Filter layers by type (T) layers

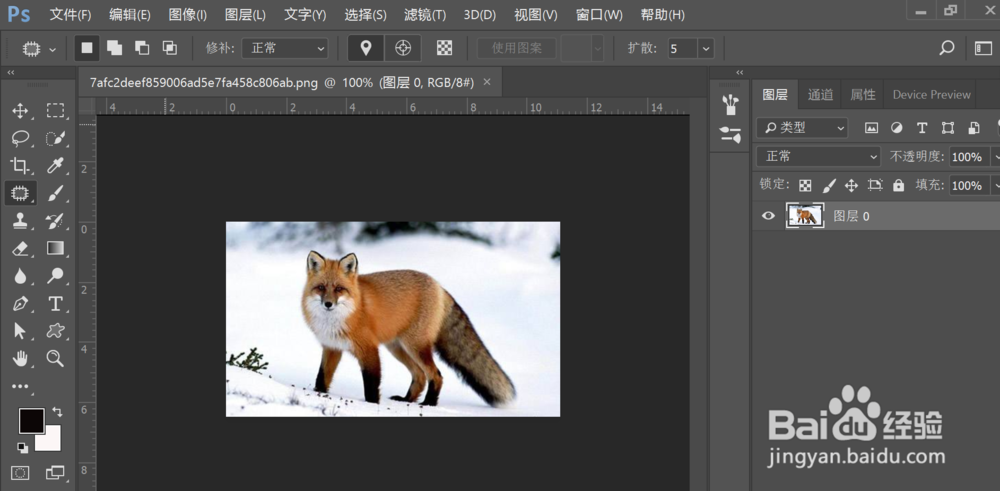[x=922, y=128]
